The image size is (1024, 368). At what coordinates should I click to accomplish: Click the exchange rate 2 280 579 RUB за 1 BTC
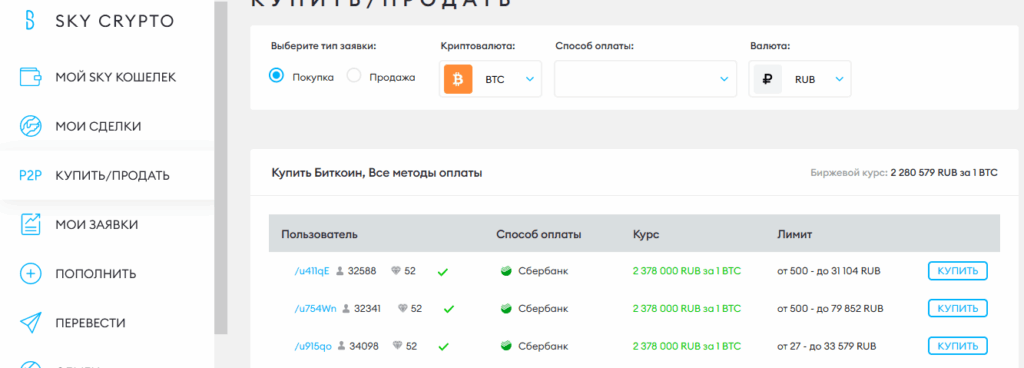click(x=943, y=173)
